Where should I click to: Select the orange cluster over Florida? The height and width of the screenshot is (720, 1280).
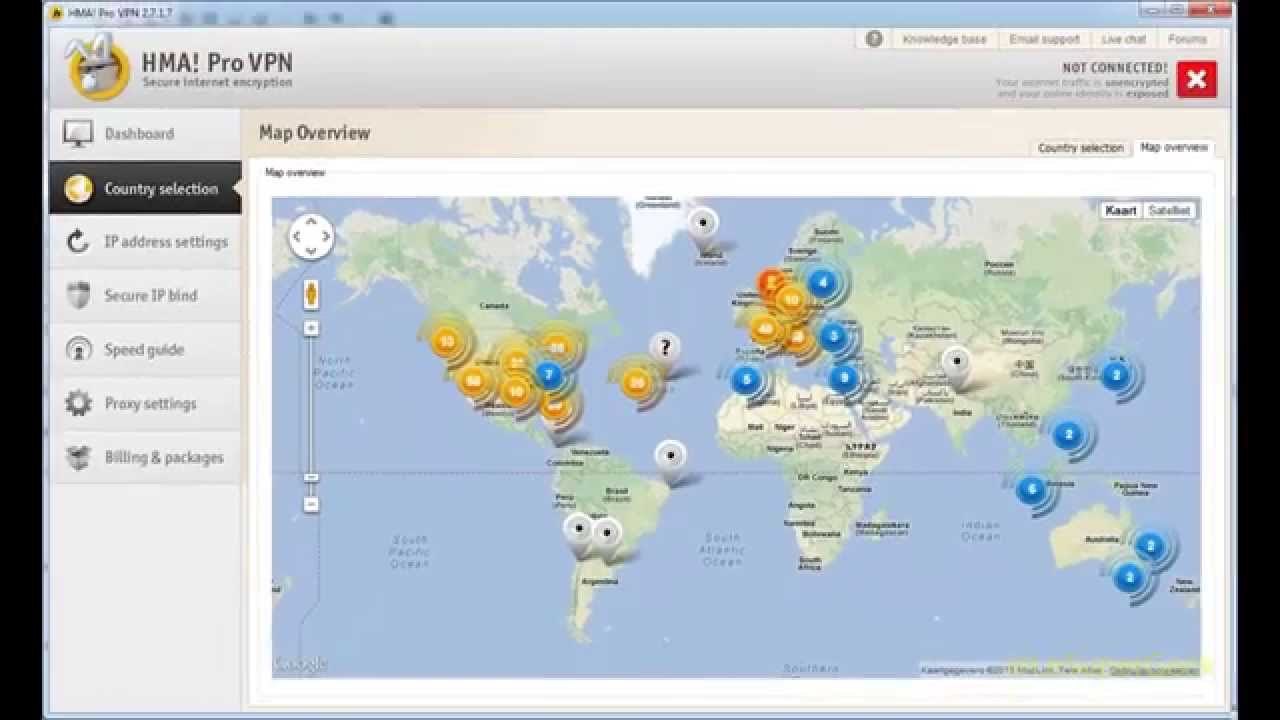tap(555, 405)
